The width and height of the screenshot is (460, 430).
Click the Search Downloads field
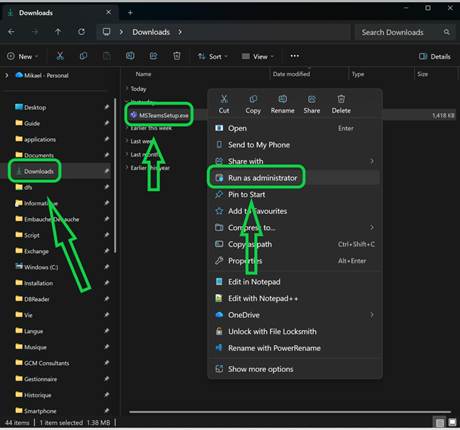point(405,32)
